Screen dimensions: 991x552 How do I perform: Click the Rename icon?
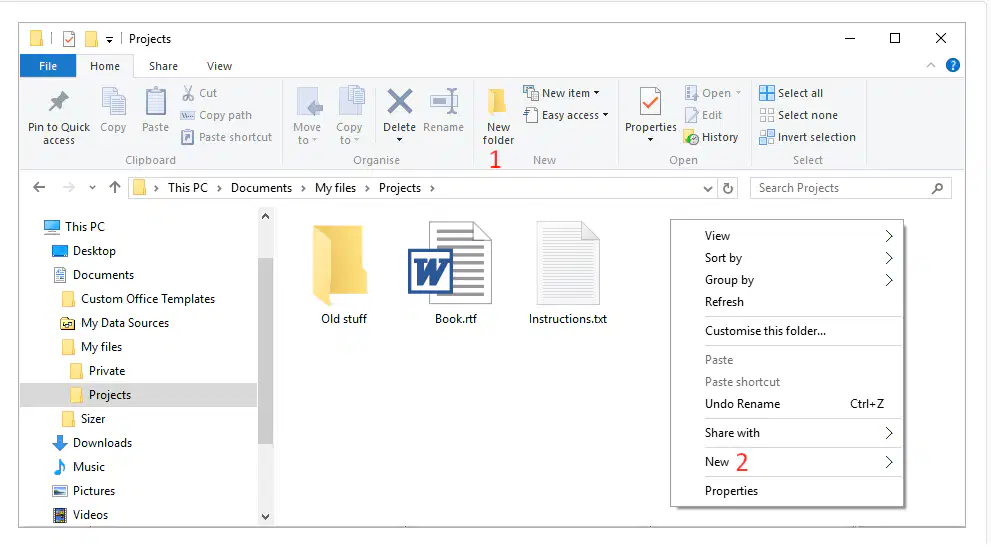pos(444,101)
